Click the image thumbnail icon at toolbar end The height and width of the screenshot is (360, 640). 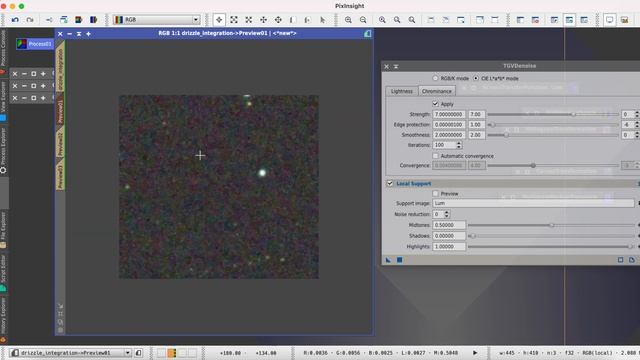coord(624,20)
